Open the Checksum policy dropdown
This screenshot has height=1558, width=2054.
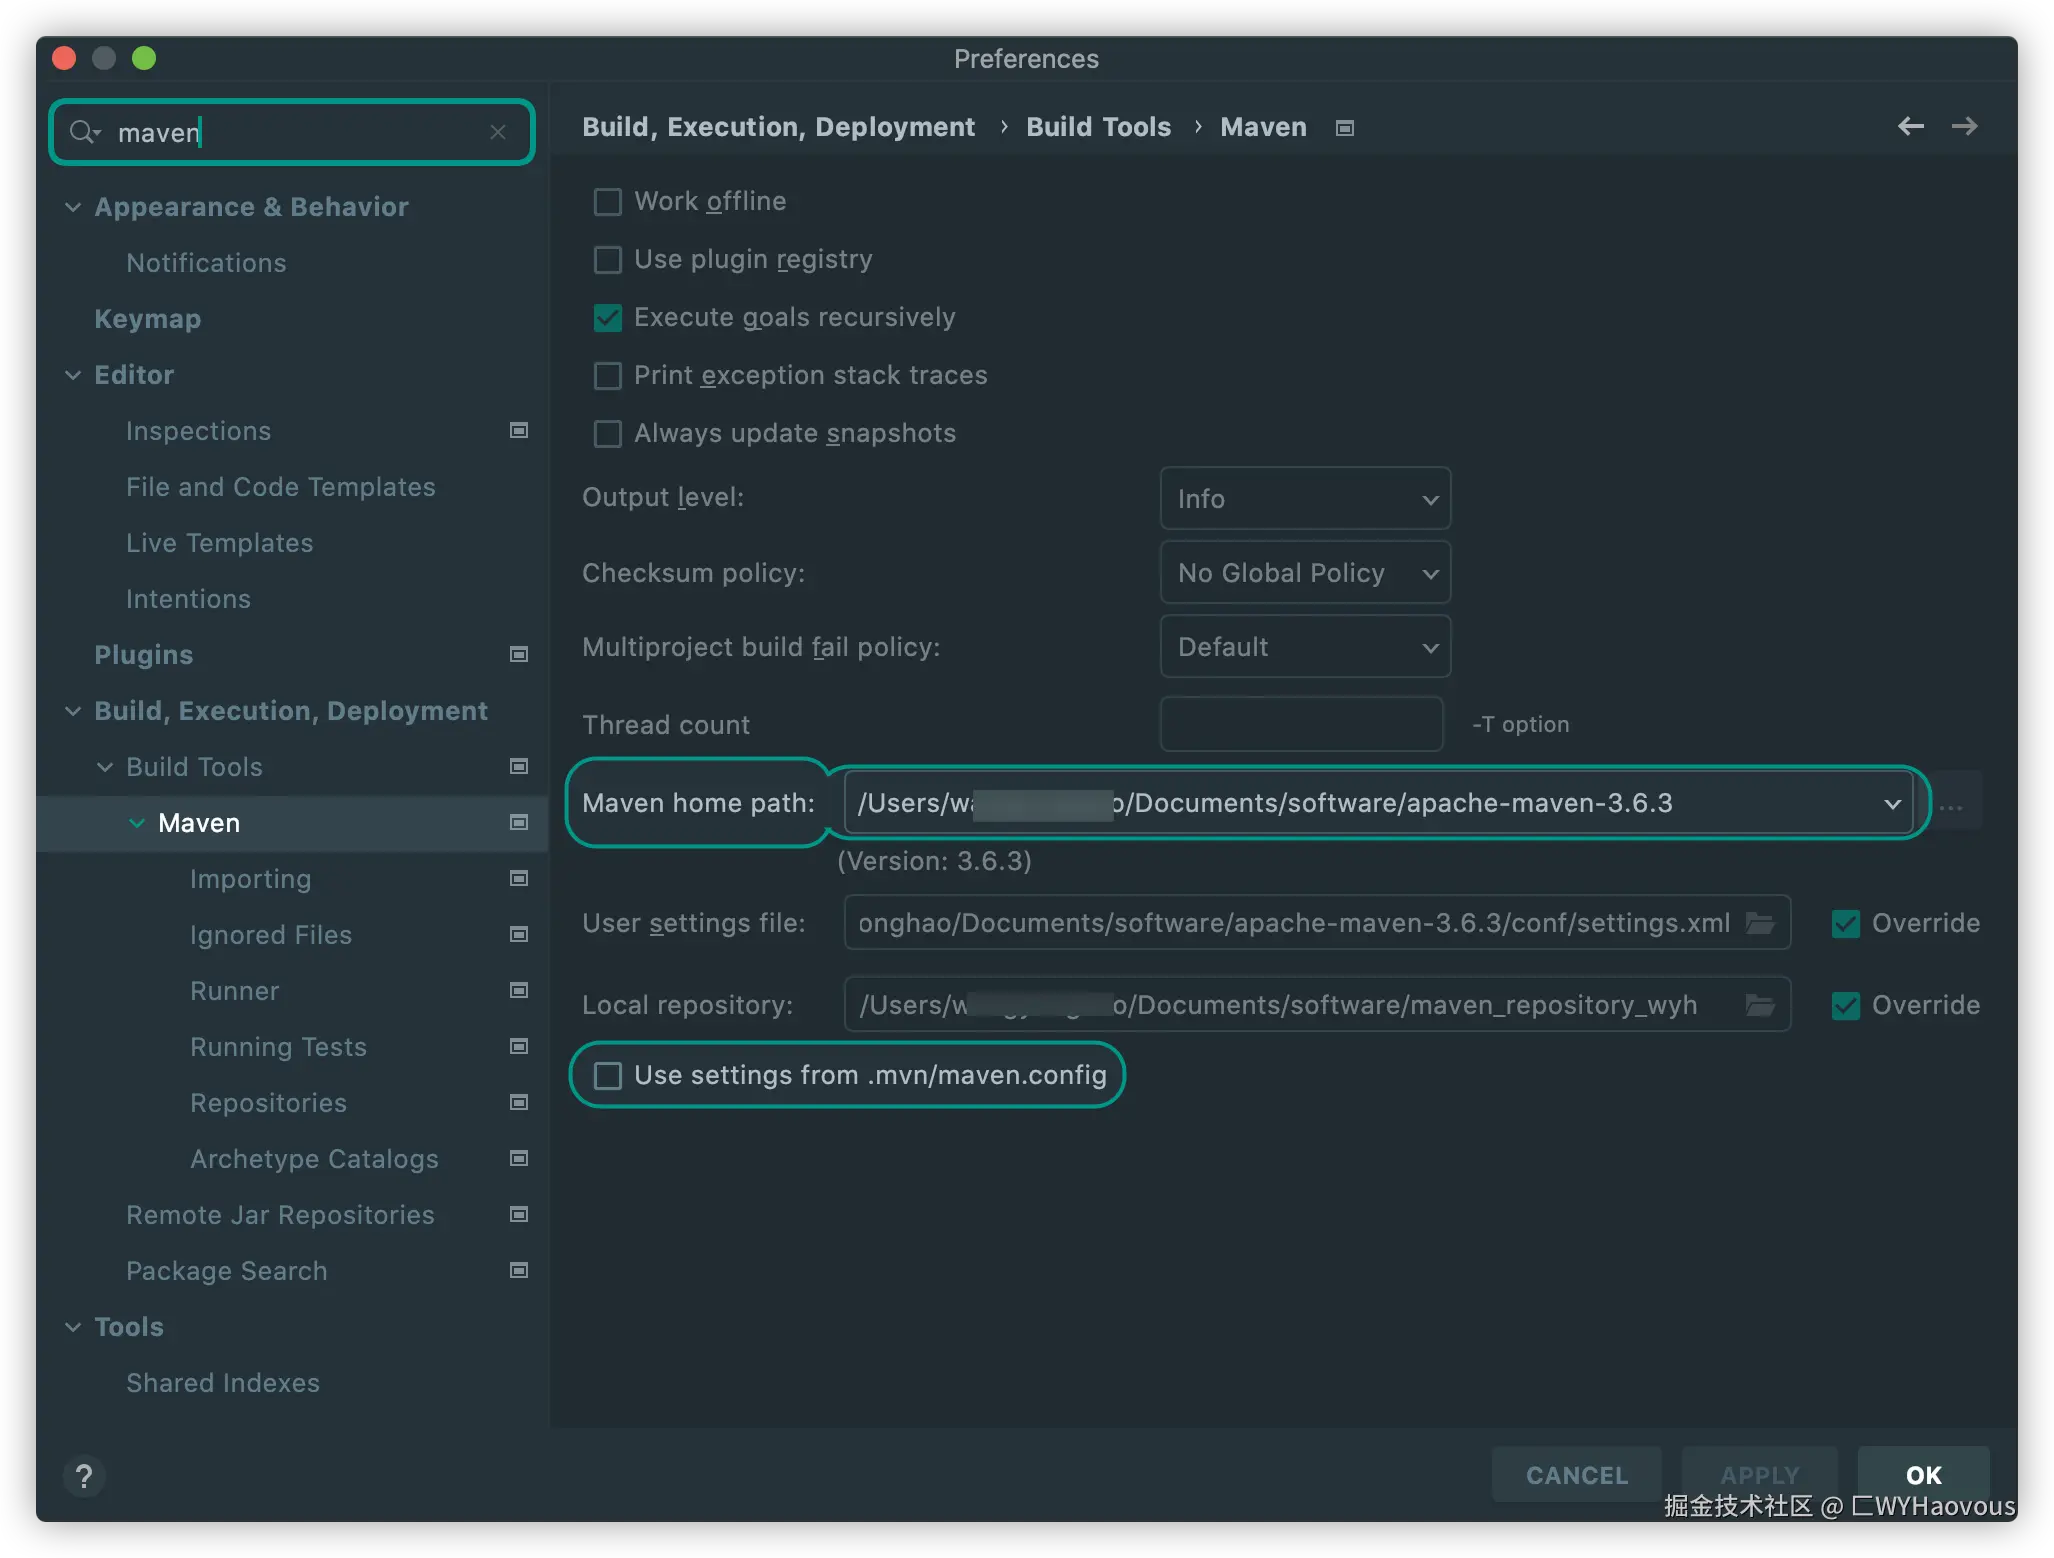pos(1304,573)
